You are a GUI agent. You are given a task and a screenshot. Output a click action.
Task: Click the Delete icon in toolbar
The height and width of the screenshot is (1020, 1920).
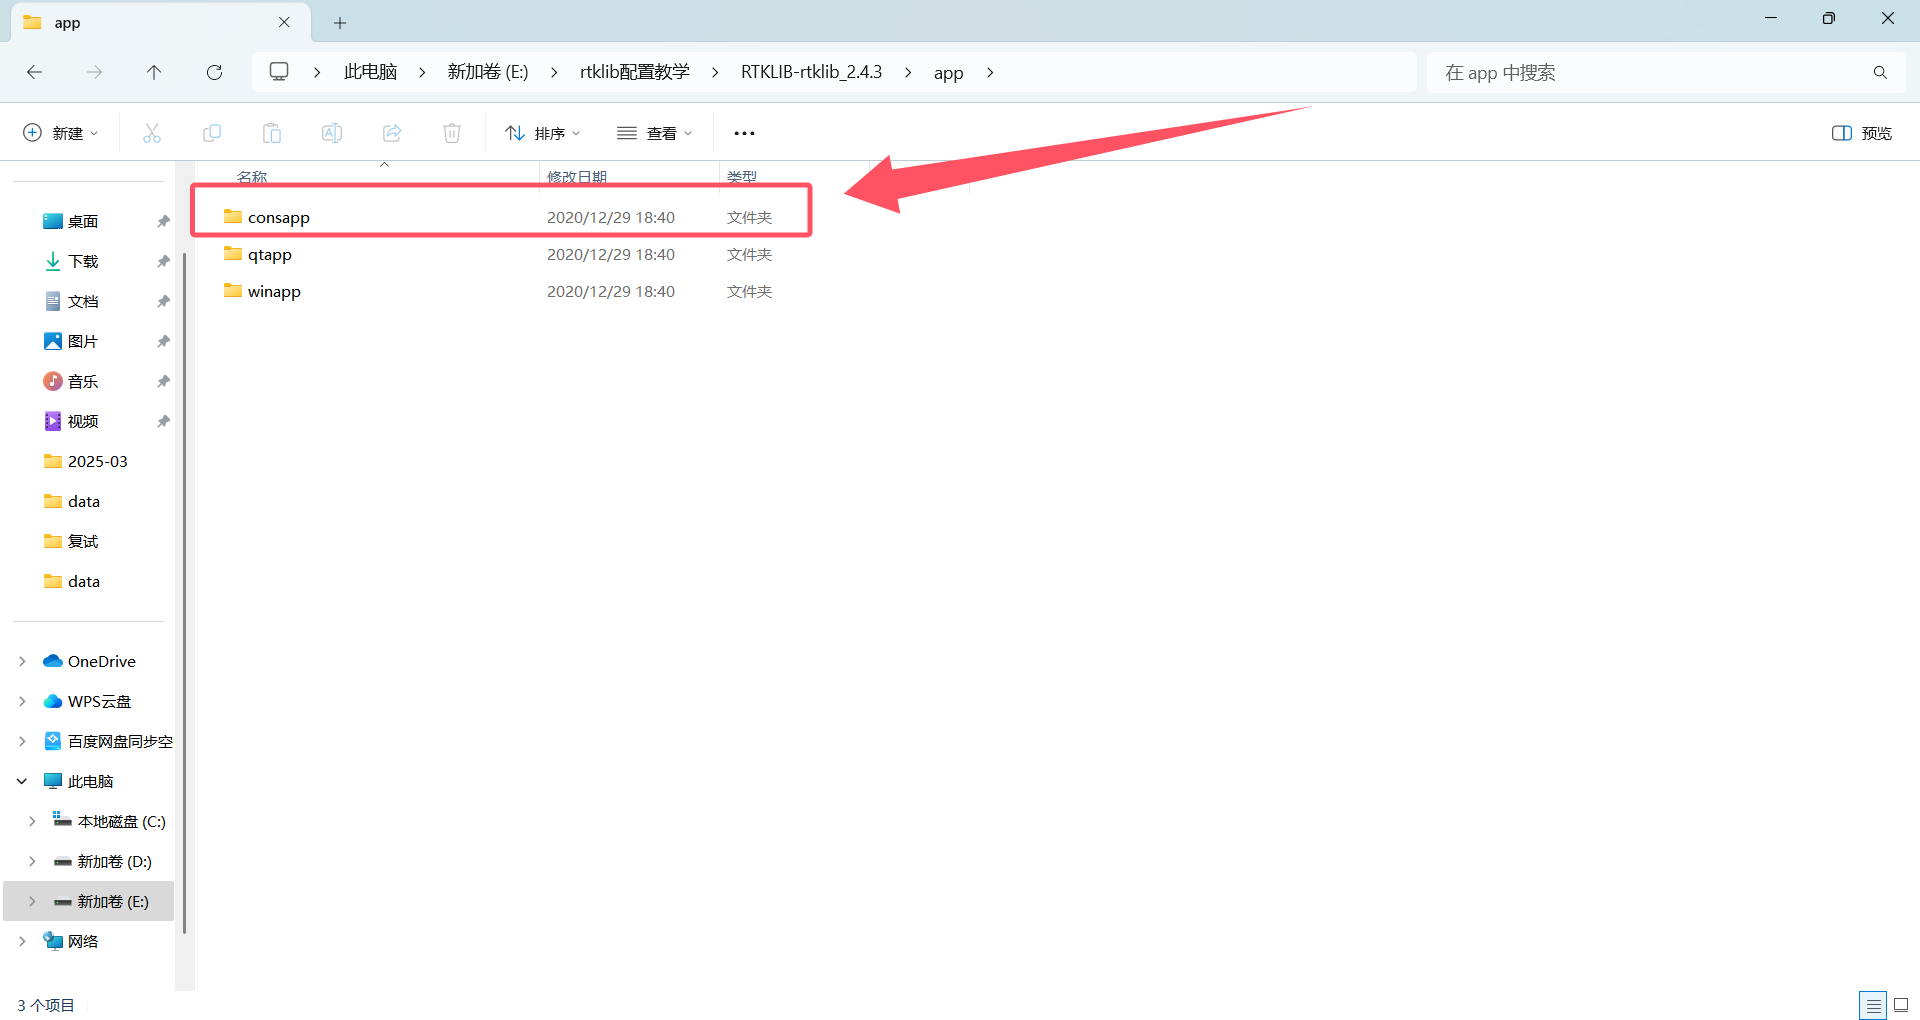tap(451, 132)
